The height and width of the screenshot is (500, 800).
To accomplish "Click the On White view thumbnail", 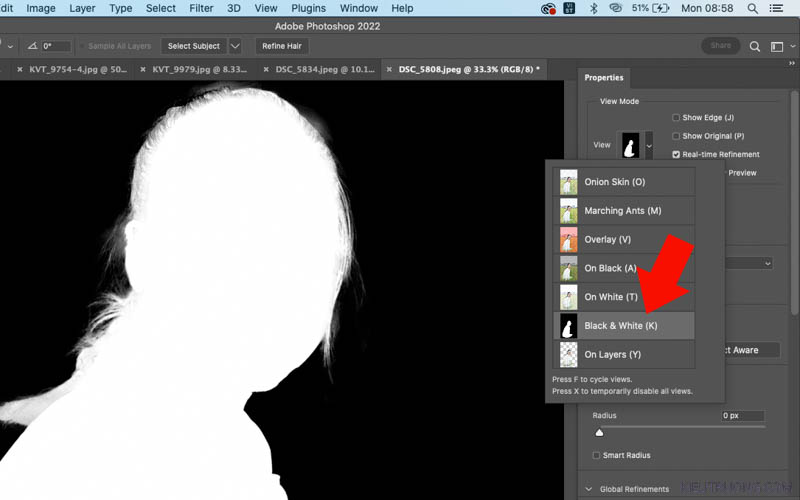I will pyautogui.click(x=568, y=297).
